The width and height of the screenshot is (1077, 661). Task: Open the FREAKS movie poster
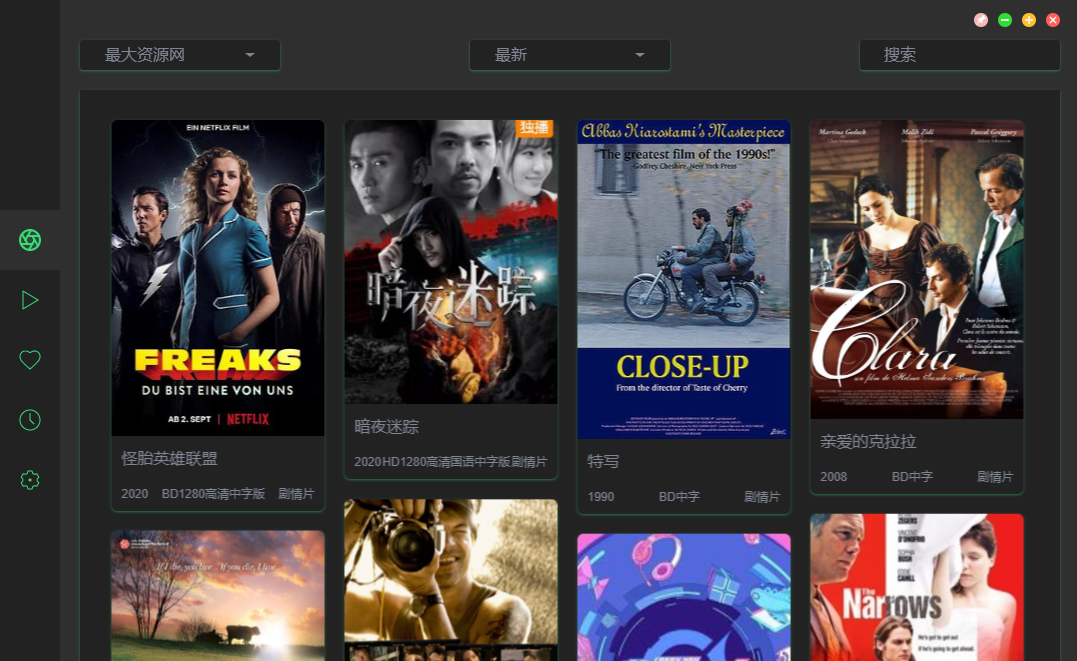tap(218, 278)
